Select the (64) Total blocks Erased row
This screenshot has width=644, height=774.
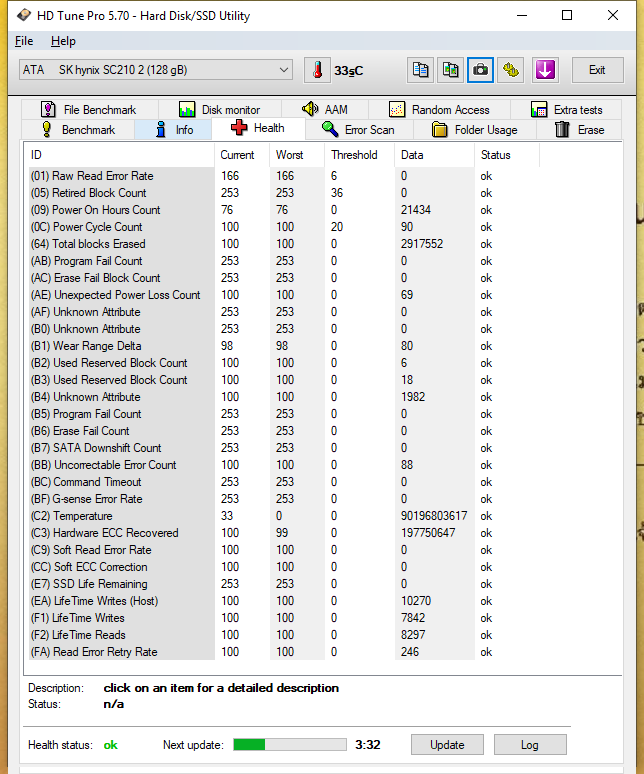click(x=284, y=244)
